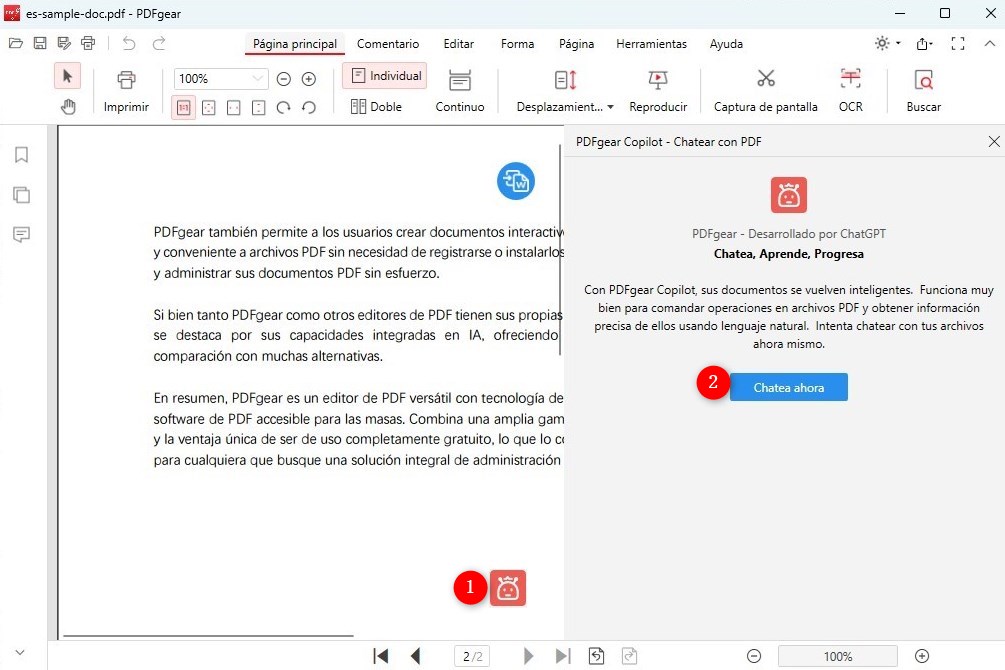Viewport: 1005px width, 670px height.
Task: Zoom in with the ribbon plus button
Action: (x=309, y=79)
